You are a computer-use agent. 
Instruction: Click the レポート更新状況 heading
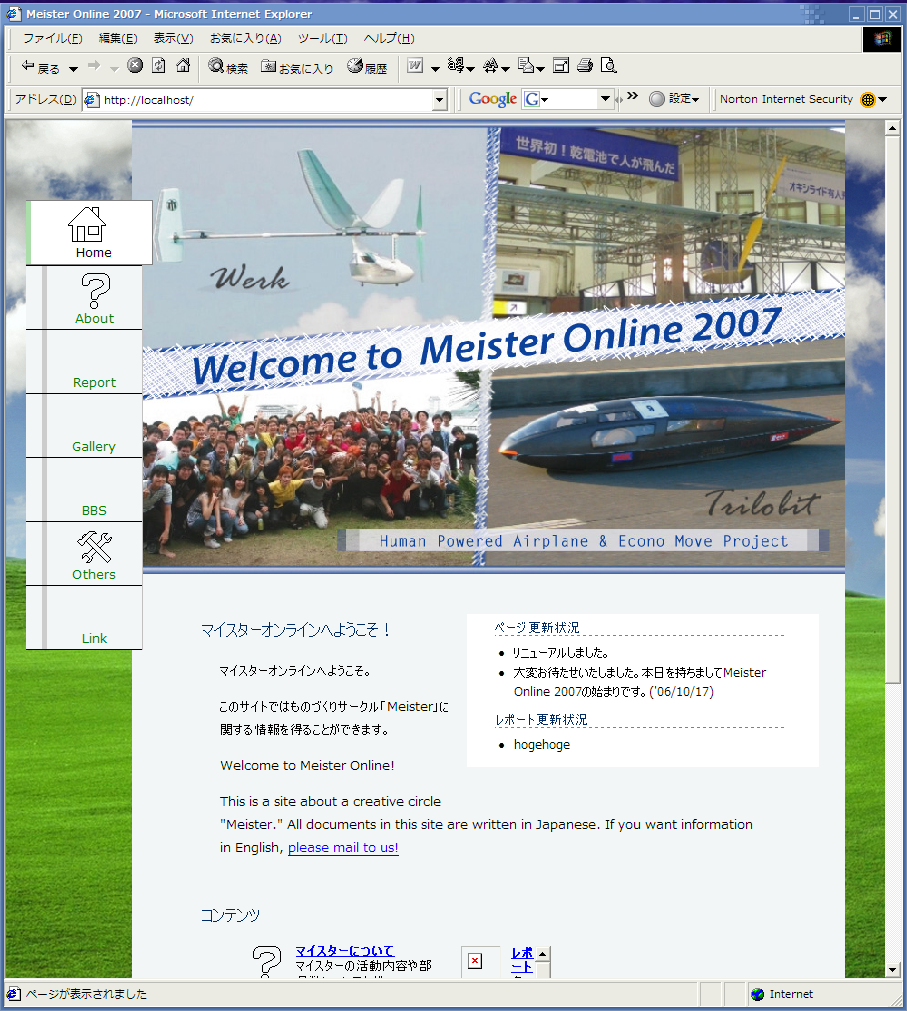point(541,720)
